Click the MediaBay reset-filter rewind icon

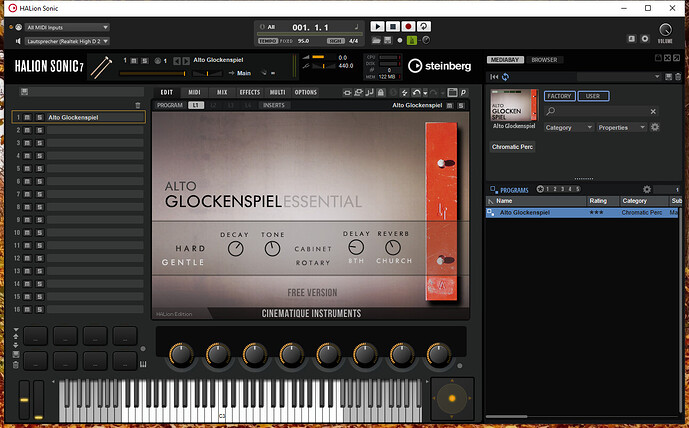pos(494,77)
